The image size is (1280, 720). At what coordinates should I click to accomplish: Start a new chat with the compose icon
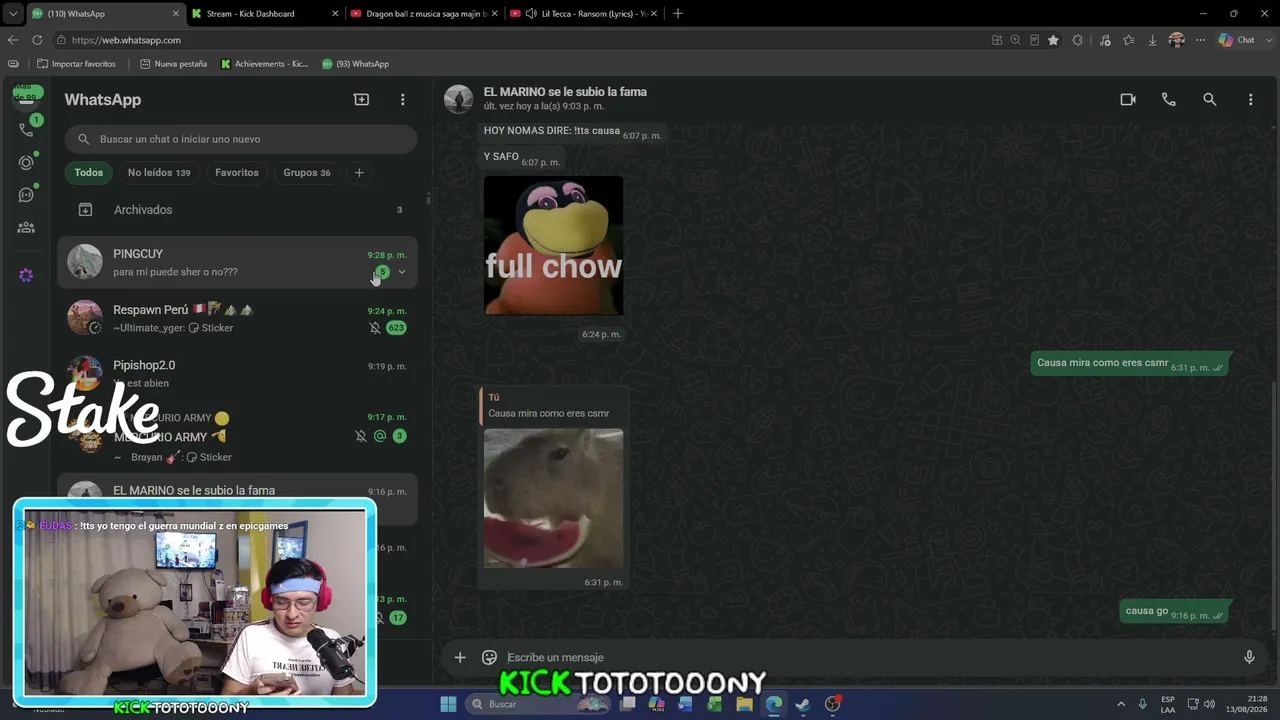361,100
